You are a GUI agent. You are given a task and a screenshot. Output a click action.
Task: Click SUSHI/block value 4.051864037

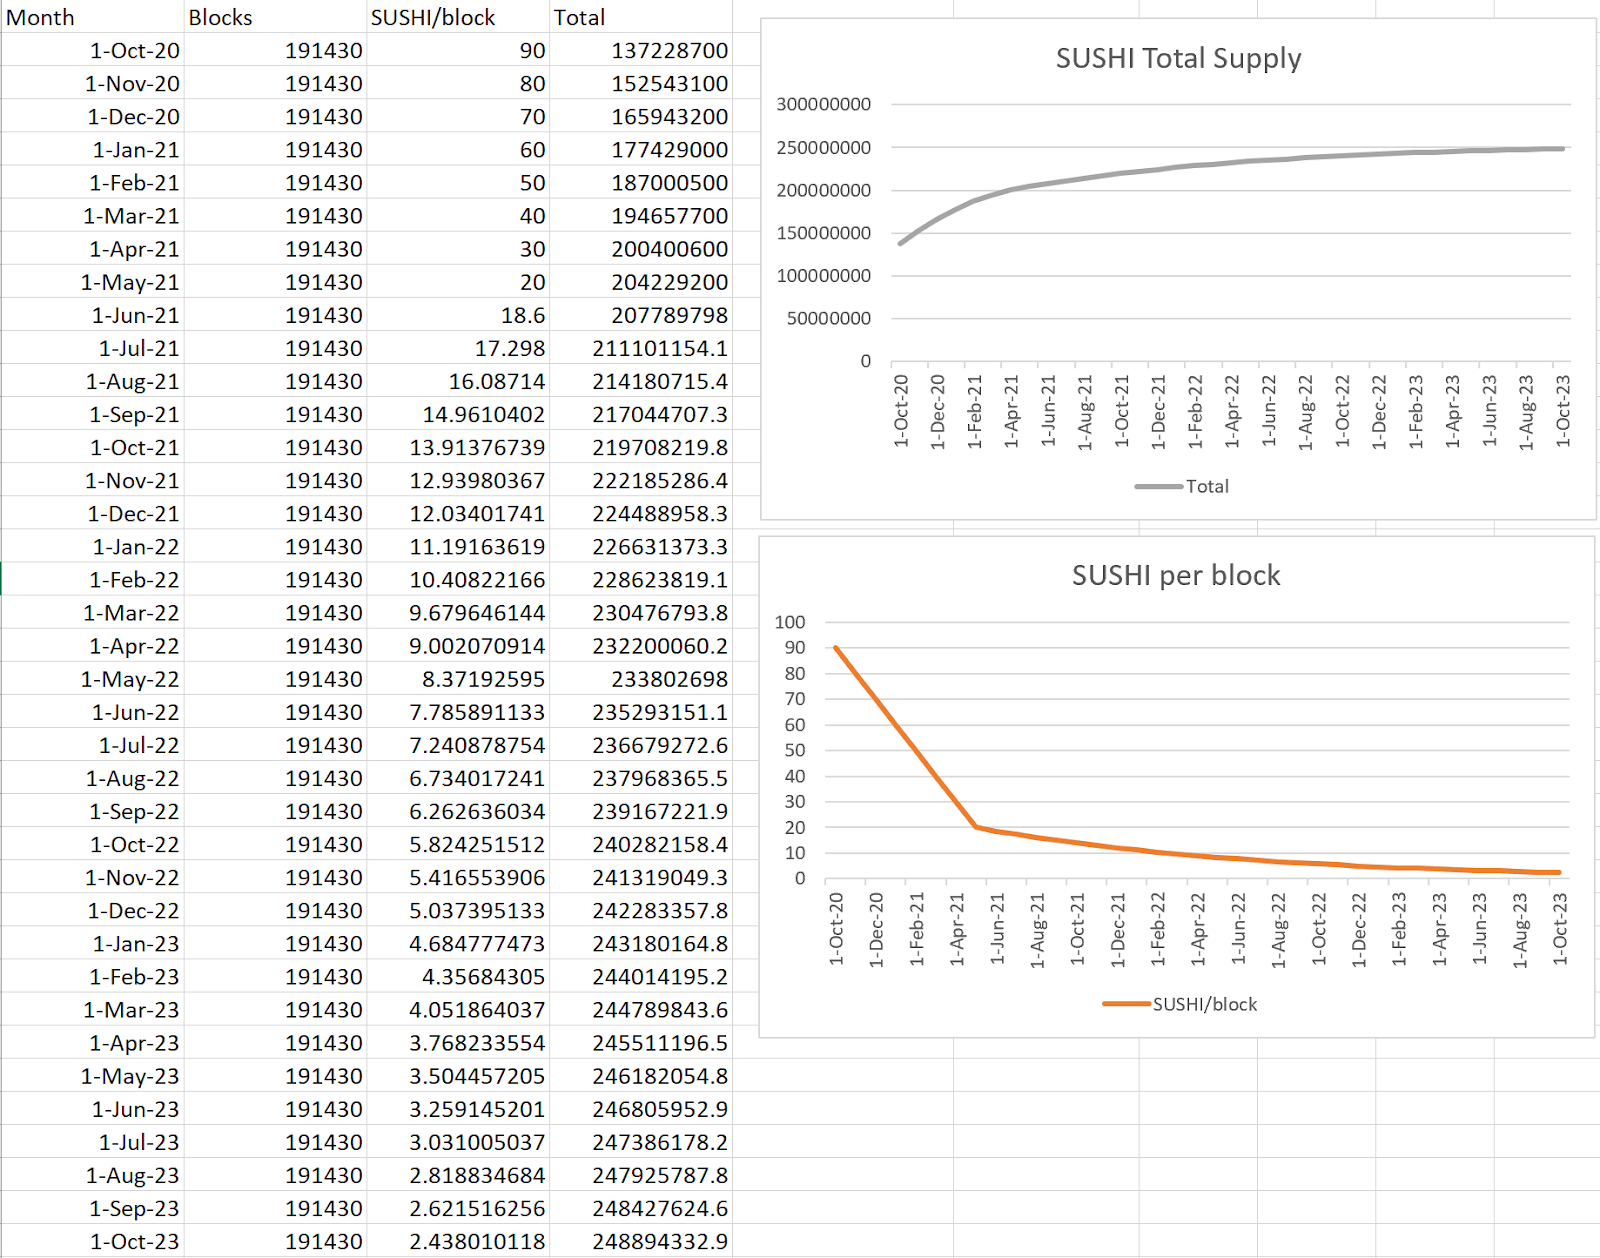(x=458, y=1009)
